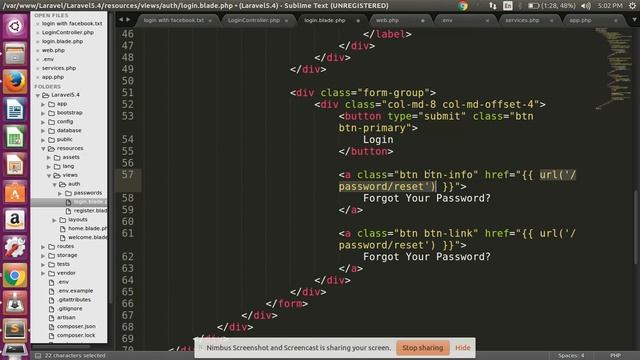This screenshot has height=360, width=640.
Task: Click Spaces: 4 indentation setting
Action: point(571,356)
